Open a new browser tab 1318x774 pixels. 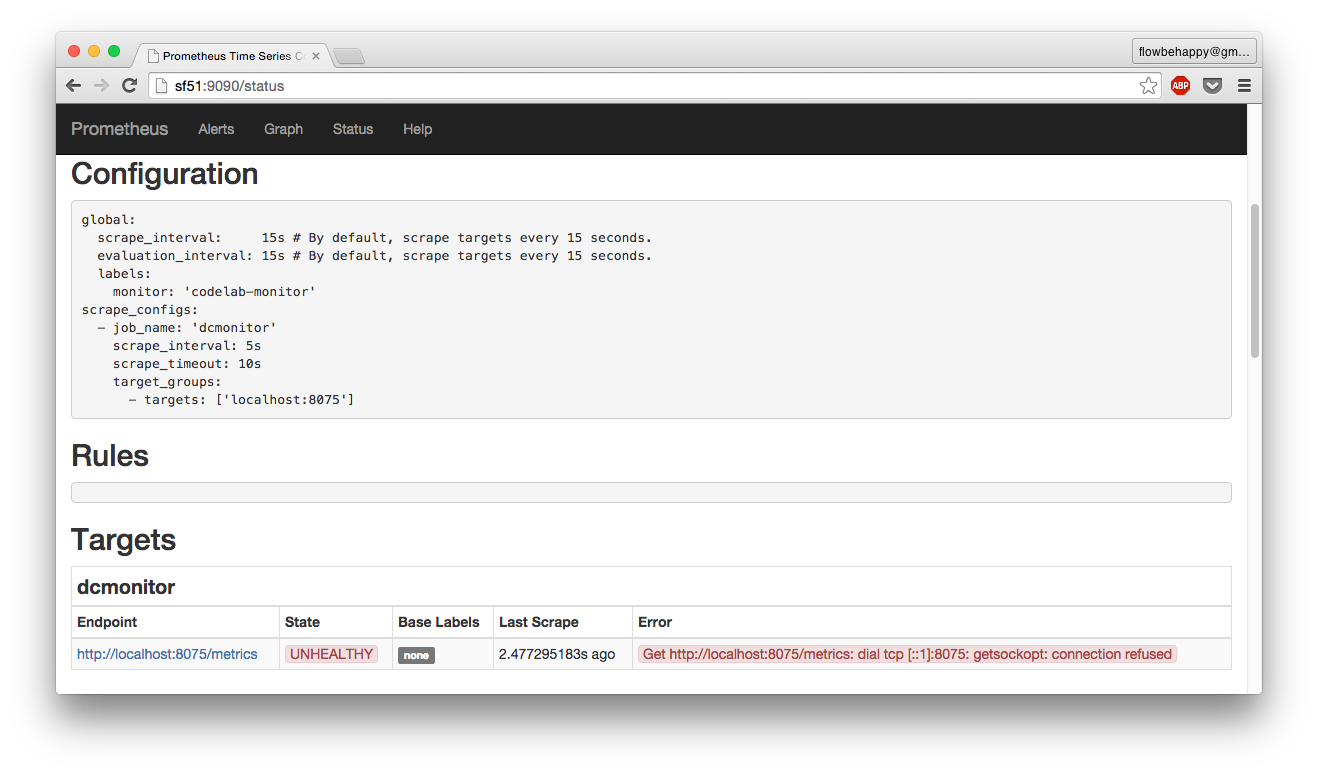pos(348,57)
